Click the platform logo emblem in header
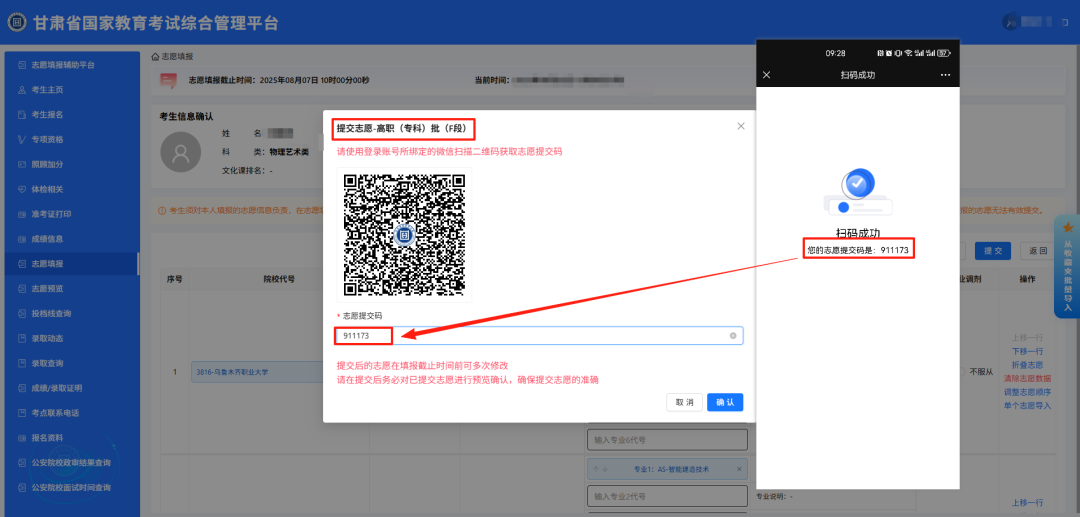Image resolution: width=1080 pixels, height=517 pixels. (x=18, y=22)
